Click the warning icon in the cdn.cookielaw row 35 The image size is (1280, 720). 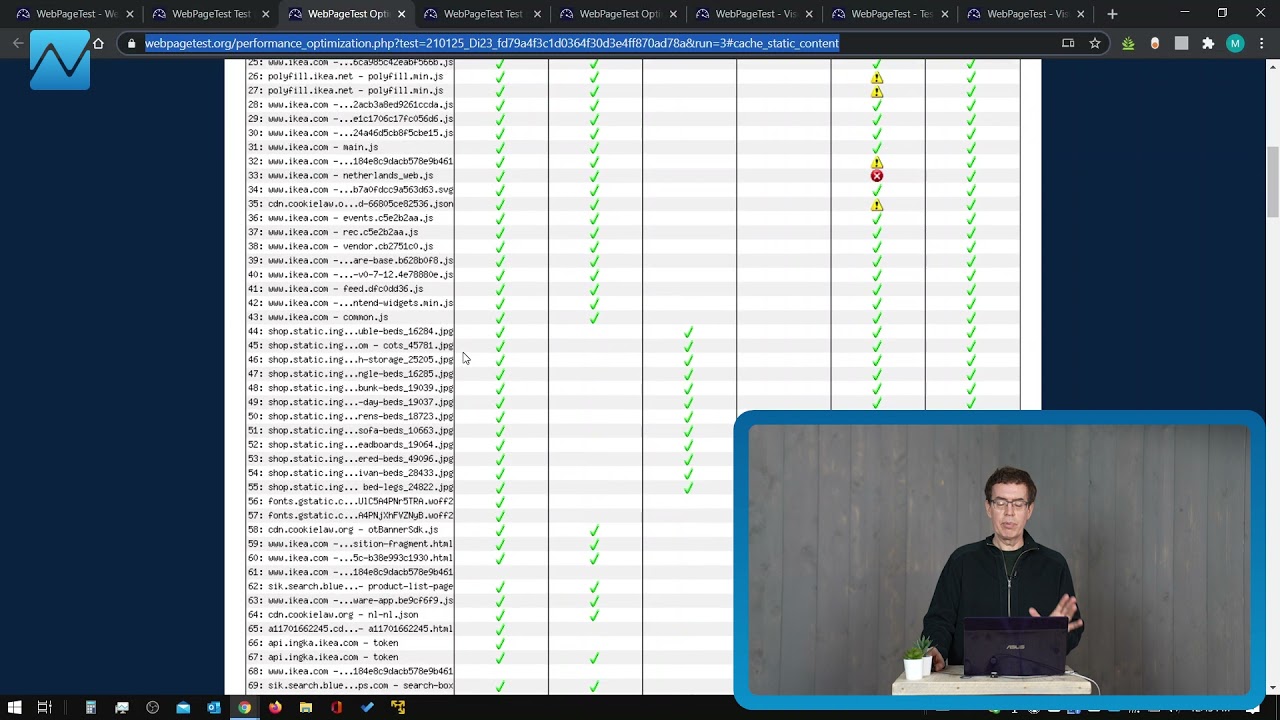[x=876, y=205]
